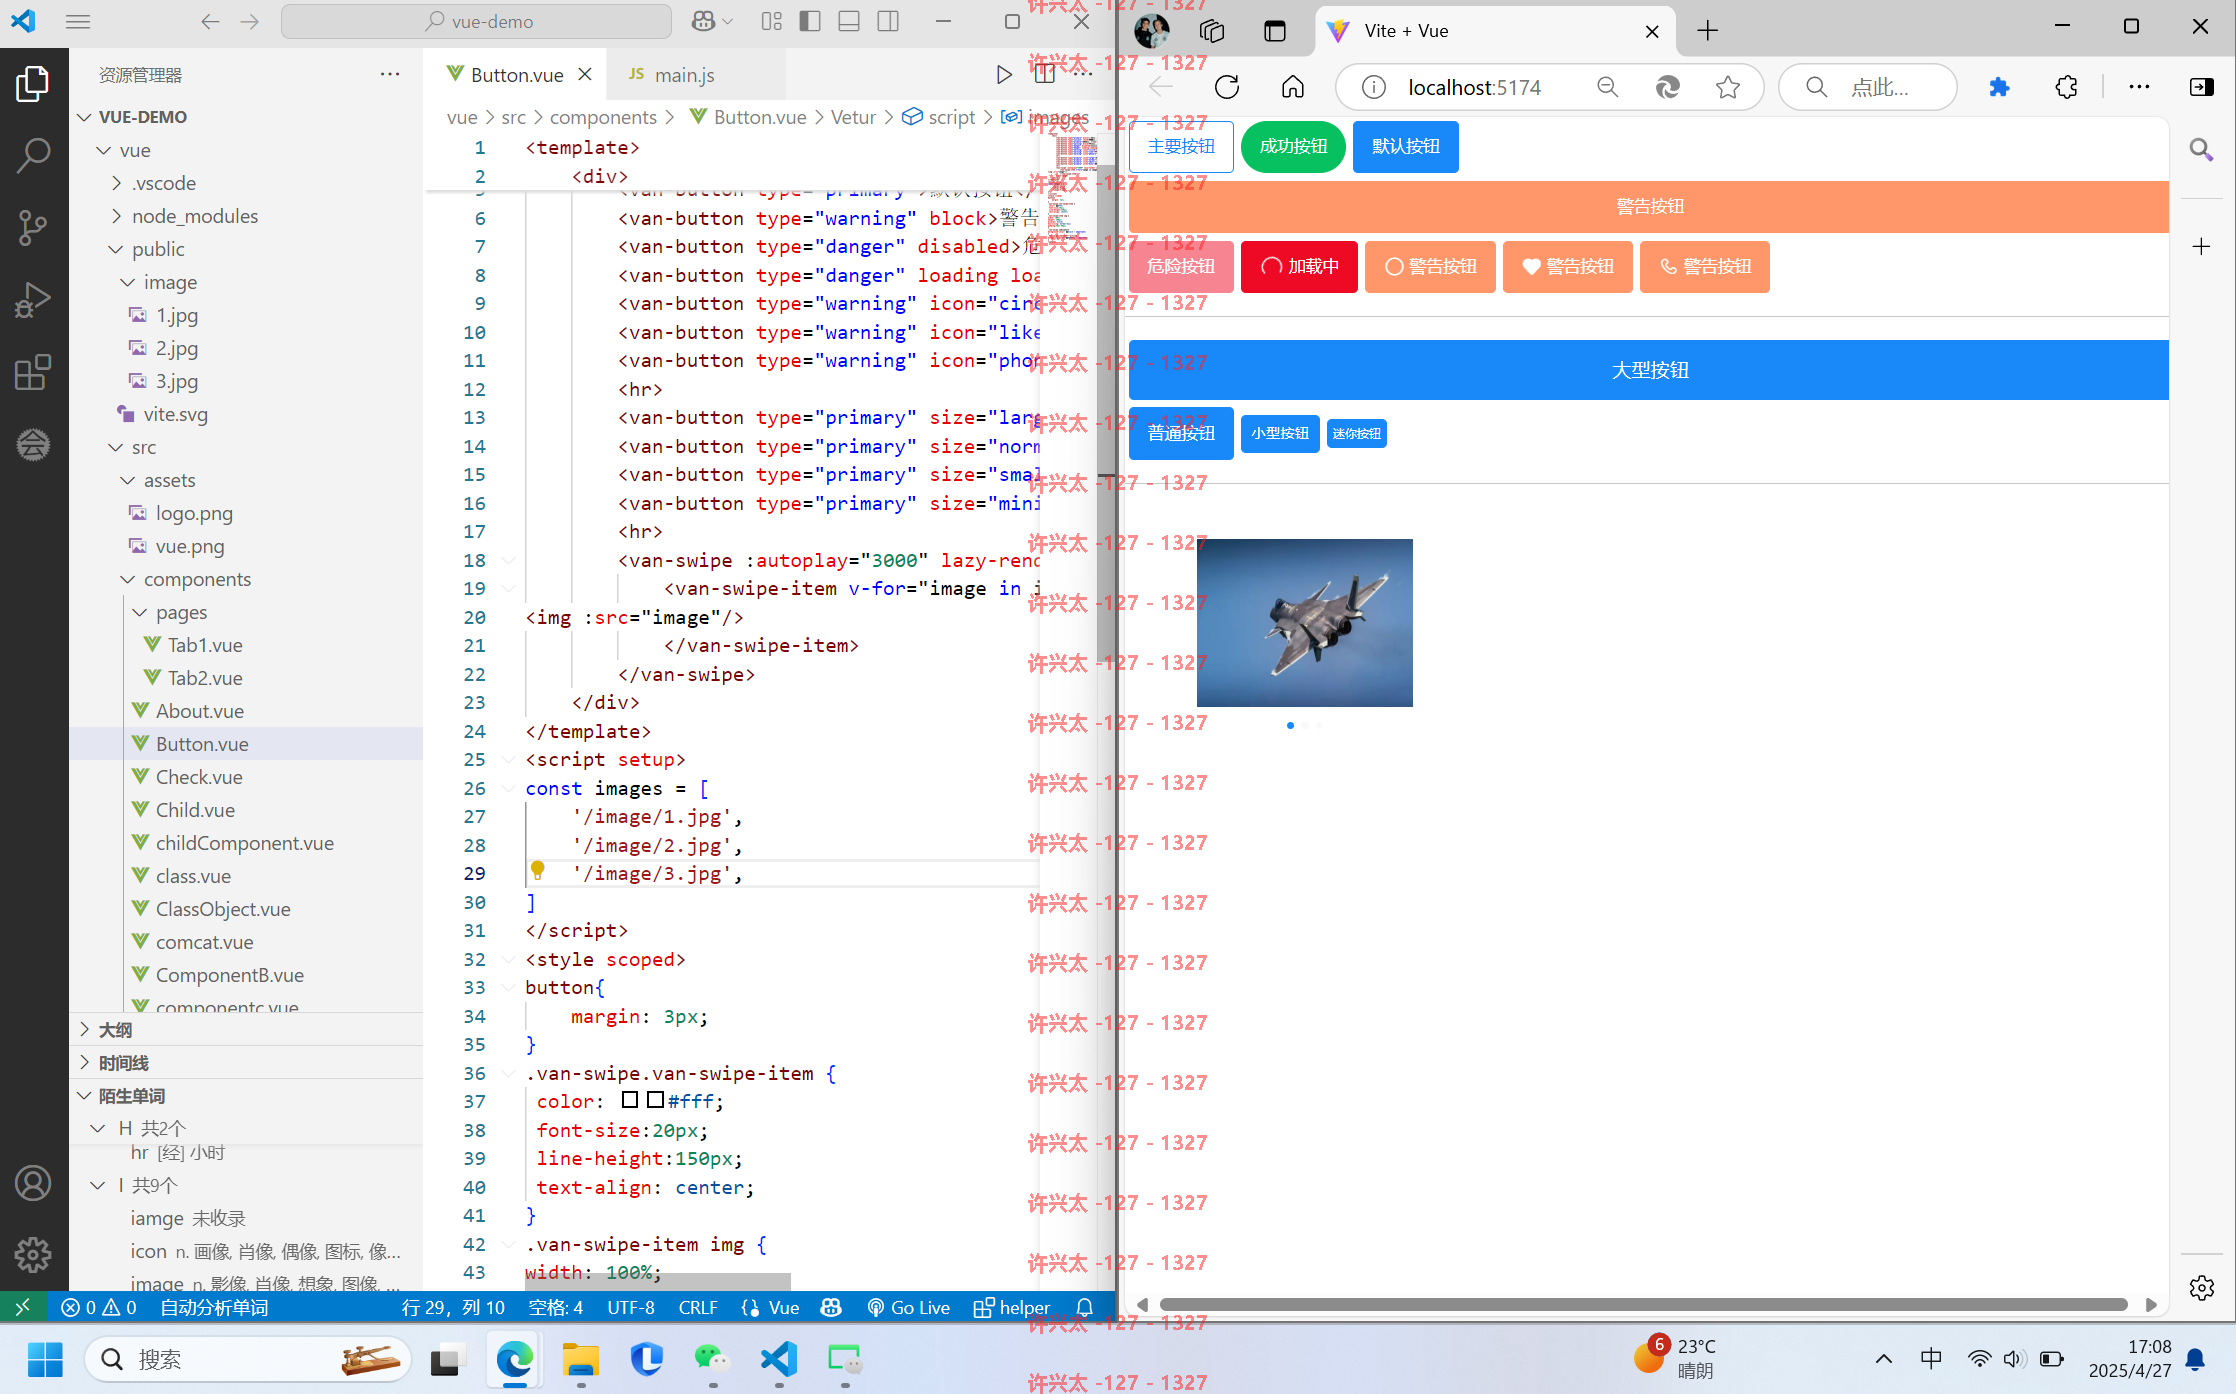
Task: Go back in VS Code navigation history
Action: pyautogui.click(x=209, y=21)
